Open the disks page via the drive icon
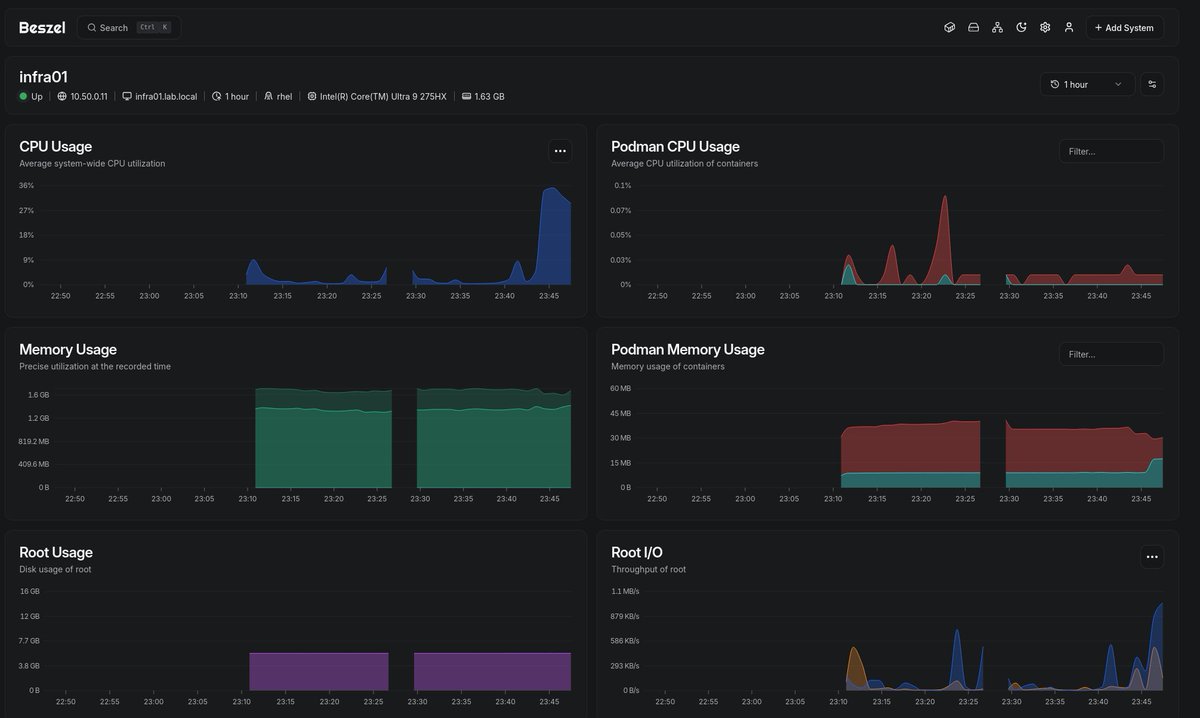Image resolution: width=1200 pixels, height=718 pixels. 973,28
